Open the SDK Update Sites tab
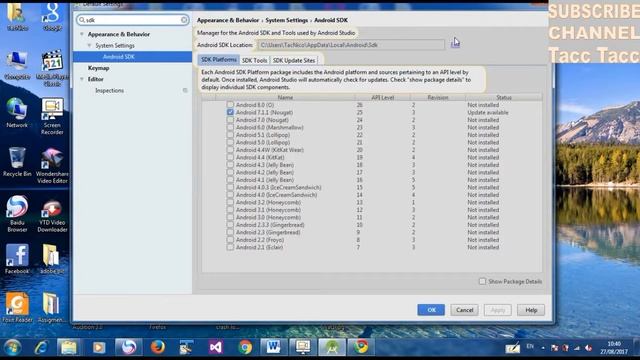 [294, 60]
